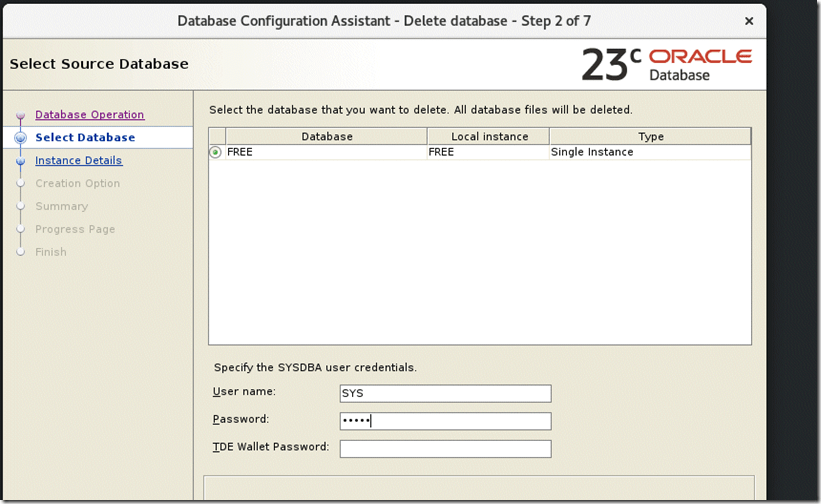Image resolution: width=821 pixels, height=504 pixels.
Task: Open the Instance Details step link
Action: tap(78, 161)
